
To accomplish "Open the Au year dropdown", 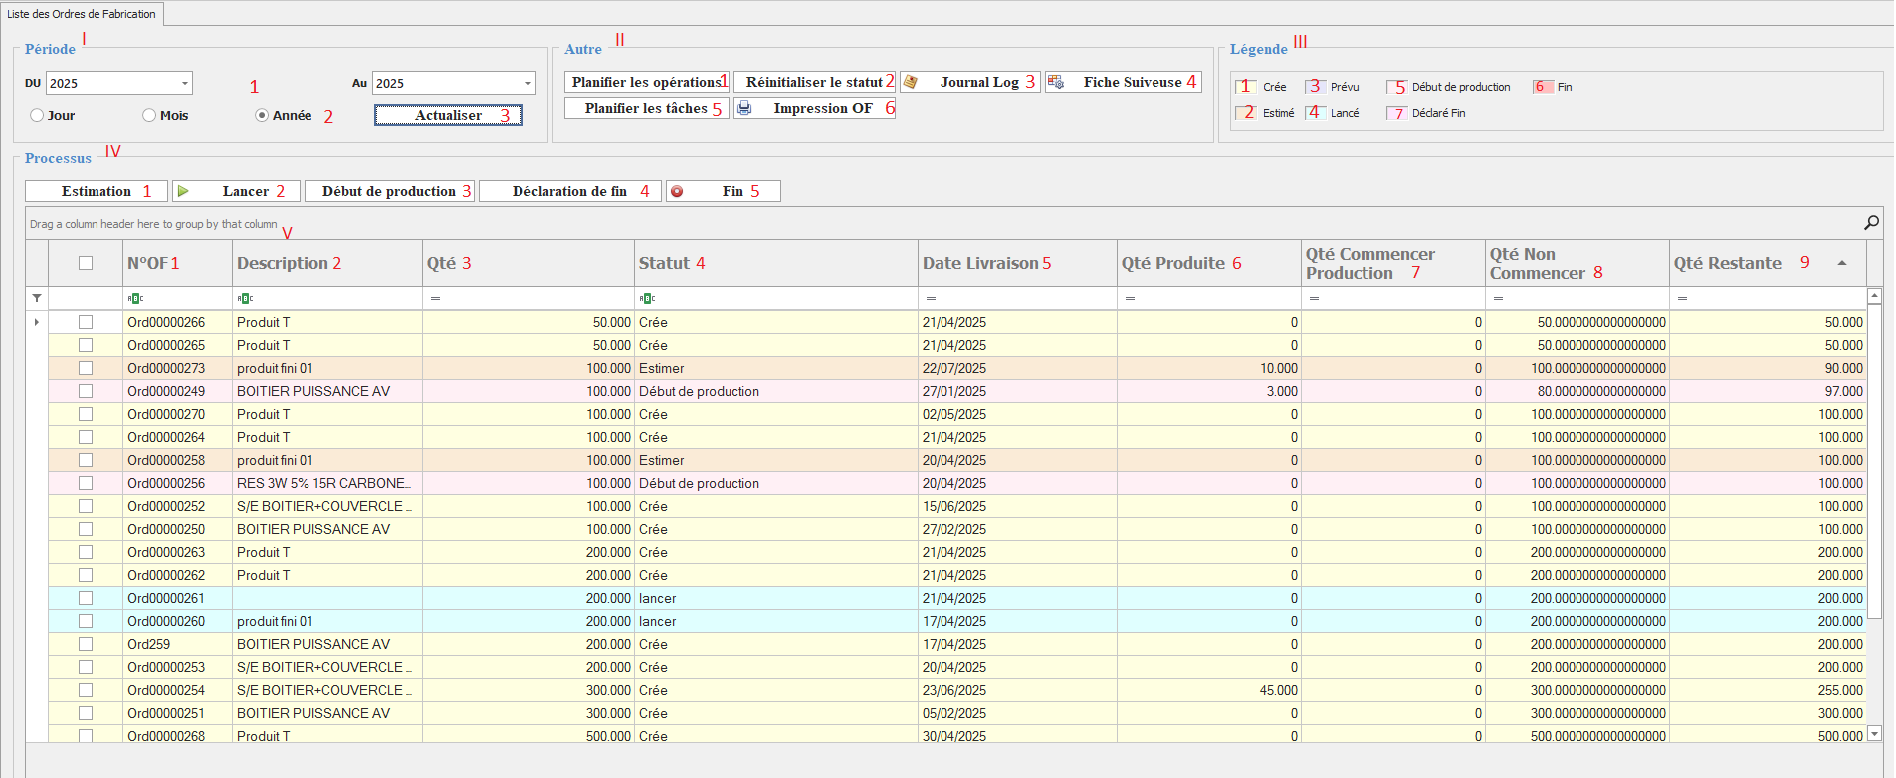I will click(x=527, y=83).
